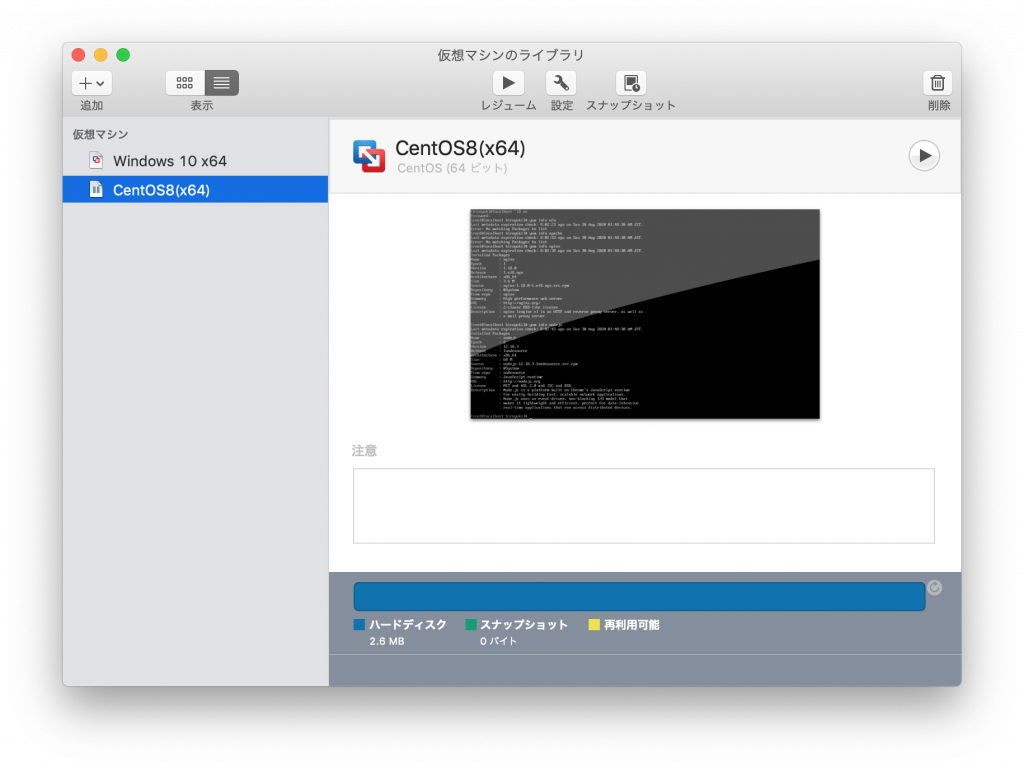1024x769 pixels.
Task: Click the 2.6 MB disk size value
Action: coord(387,641)
